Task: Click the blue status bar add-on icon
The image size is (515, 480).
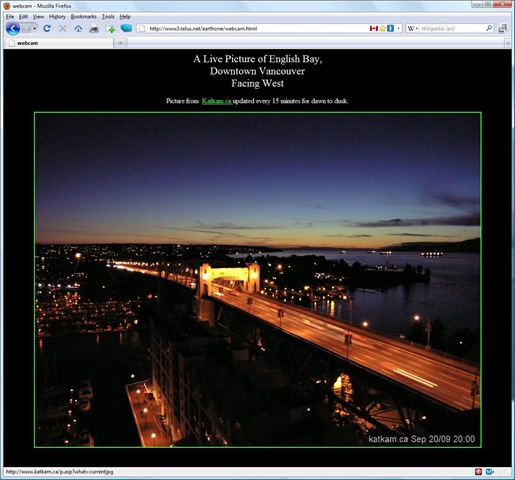Action: pyautogui.click(x=489, y=472)
